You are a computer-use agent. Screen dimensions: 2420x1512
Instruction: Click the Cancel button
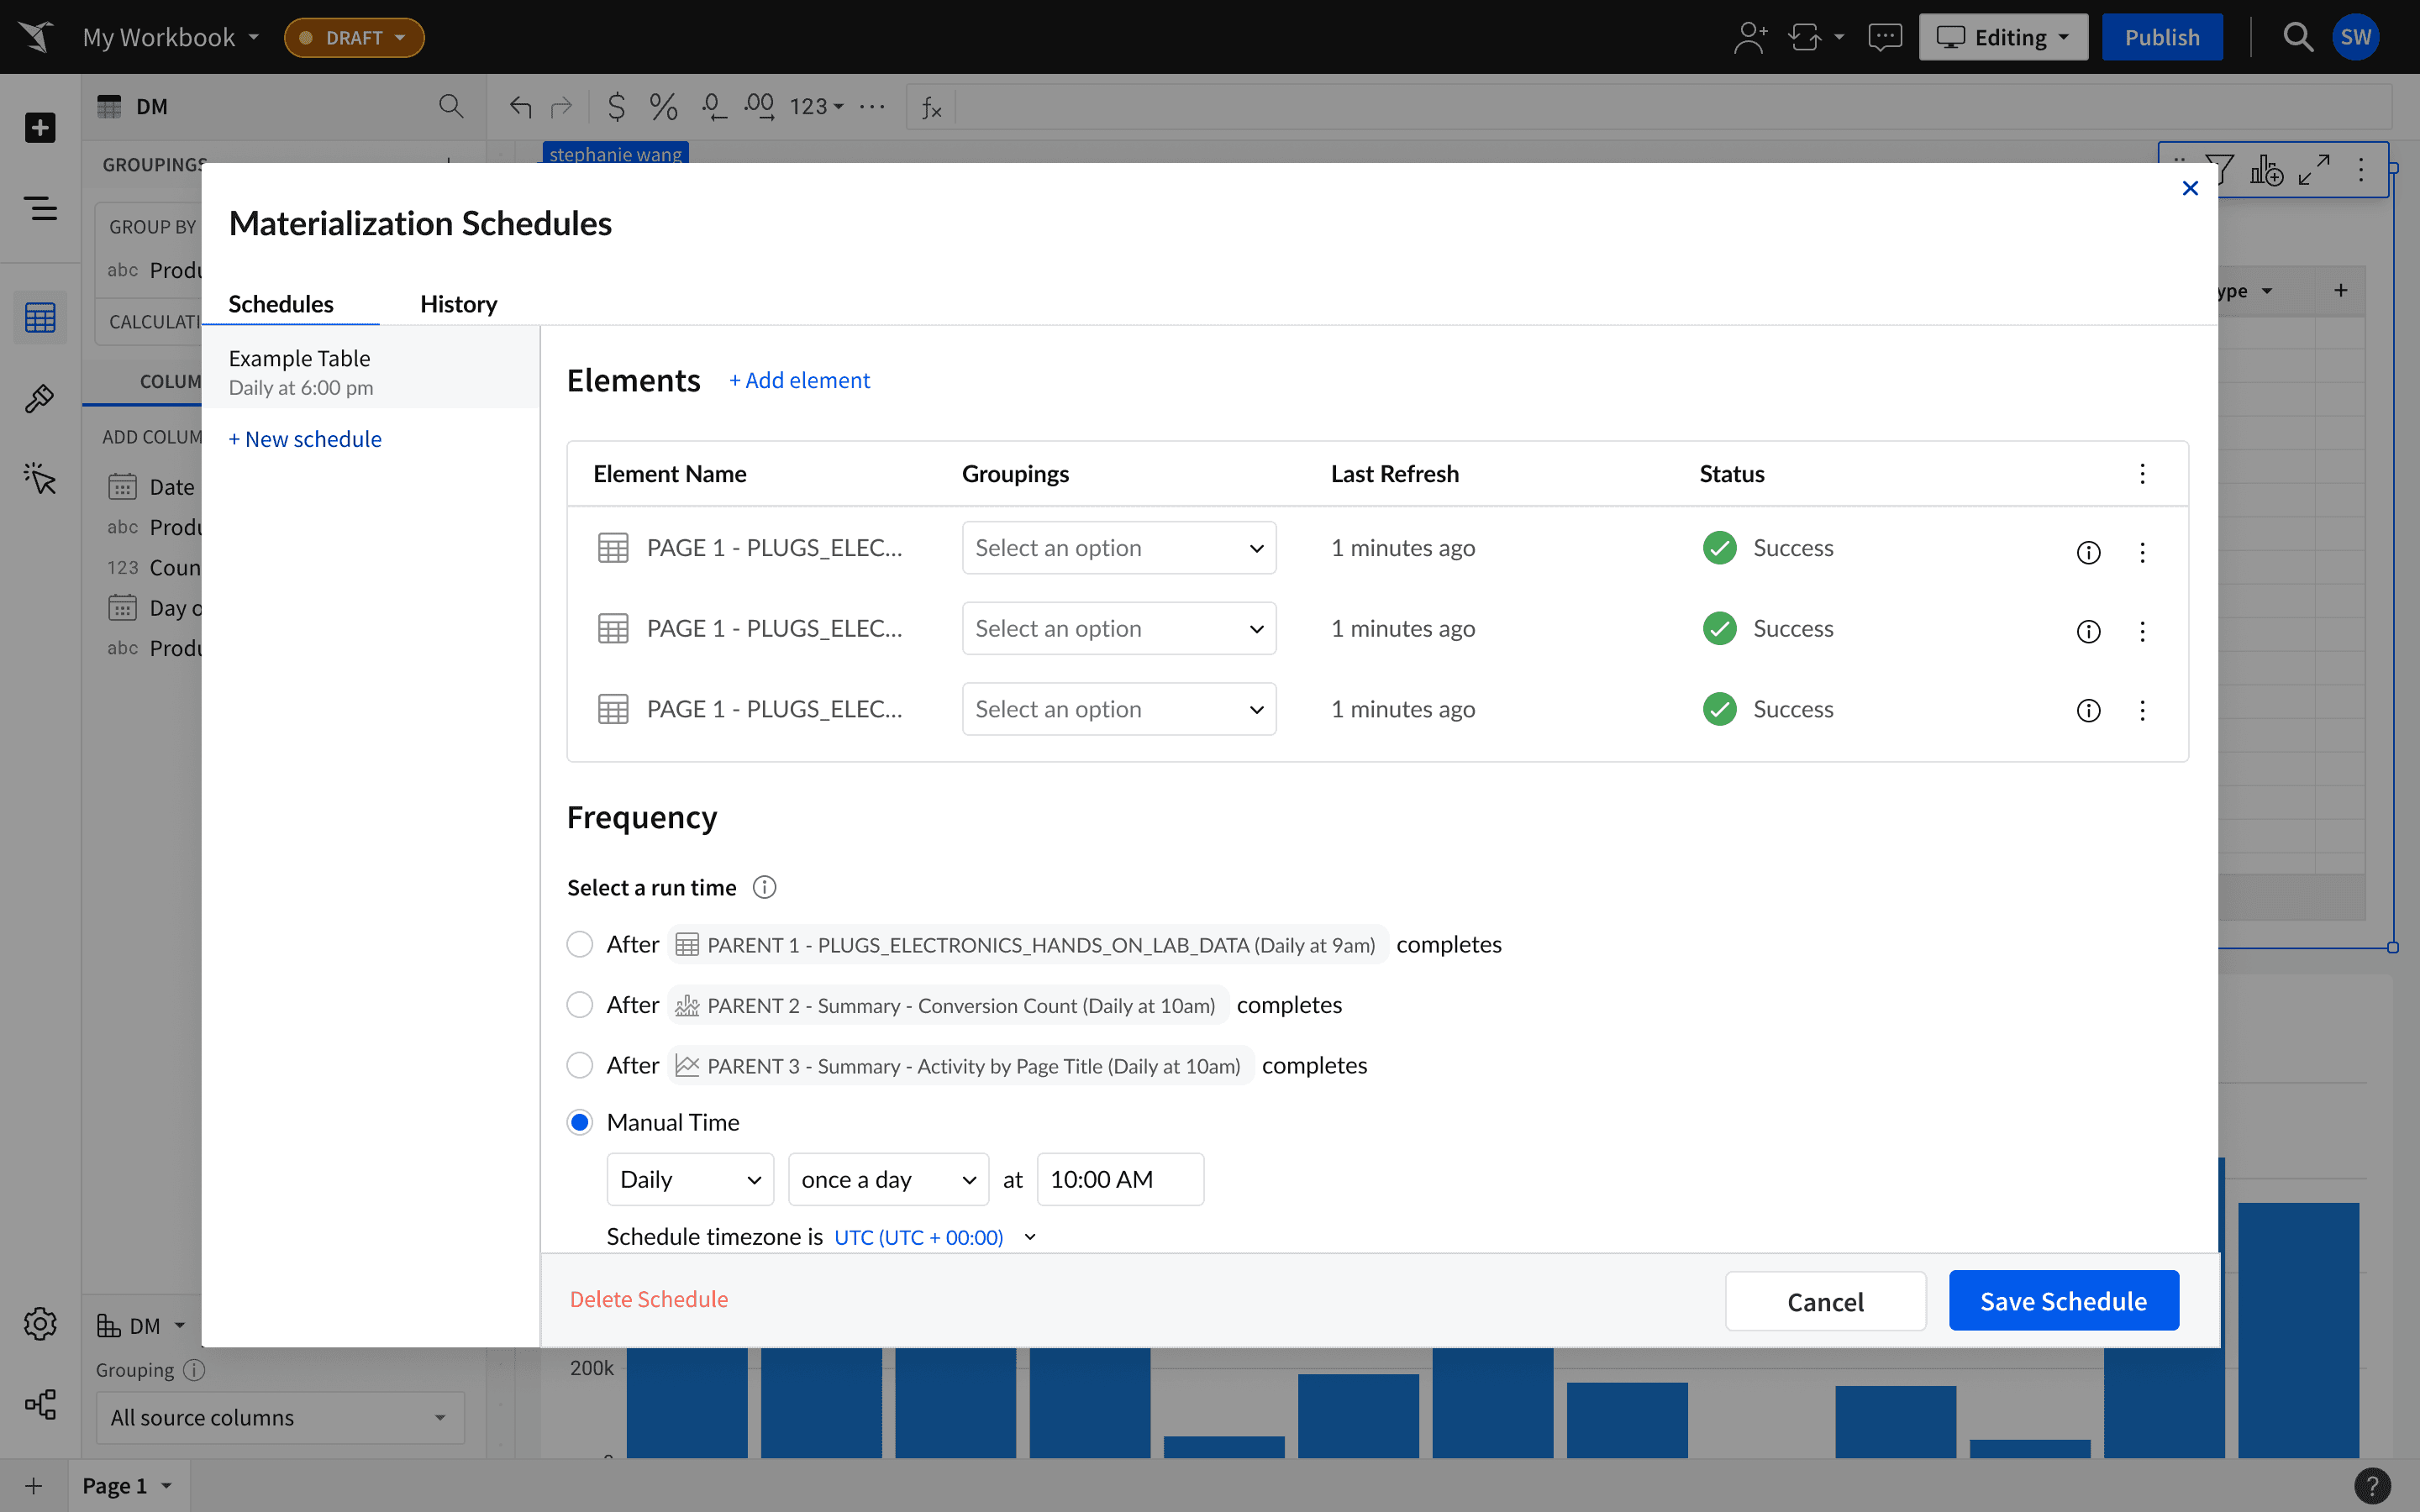(x=1826, y=1301)
